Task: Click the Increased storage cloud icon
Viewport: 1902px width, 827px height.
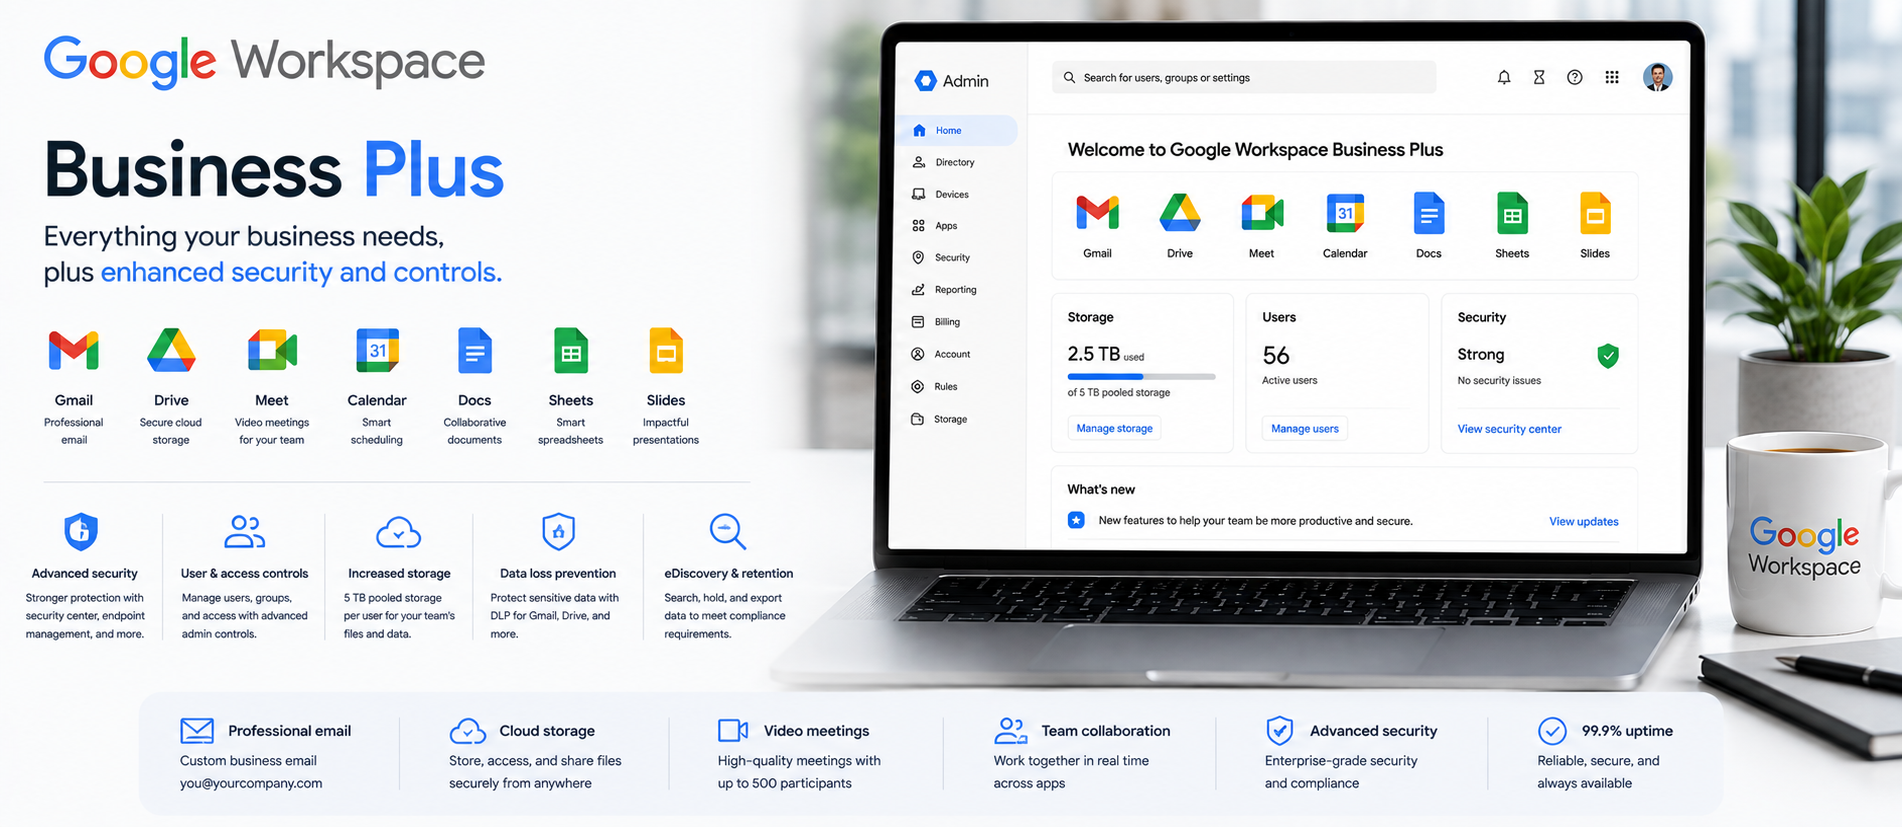Action: tap(398, 533)
